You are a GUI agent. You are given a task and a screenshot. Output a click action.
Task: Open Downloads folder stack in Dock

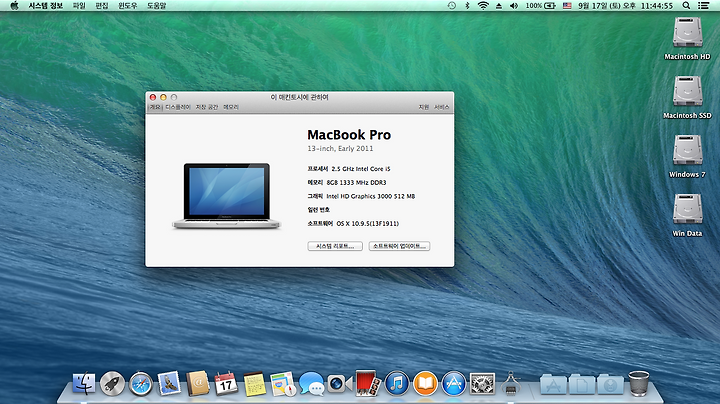point(610,385)
